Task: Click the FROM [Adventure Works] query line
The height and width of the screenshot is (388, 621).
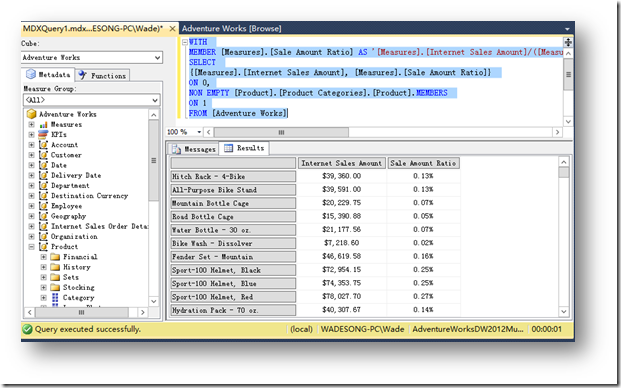Action: (238, 113)
